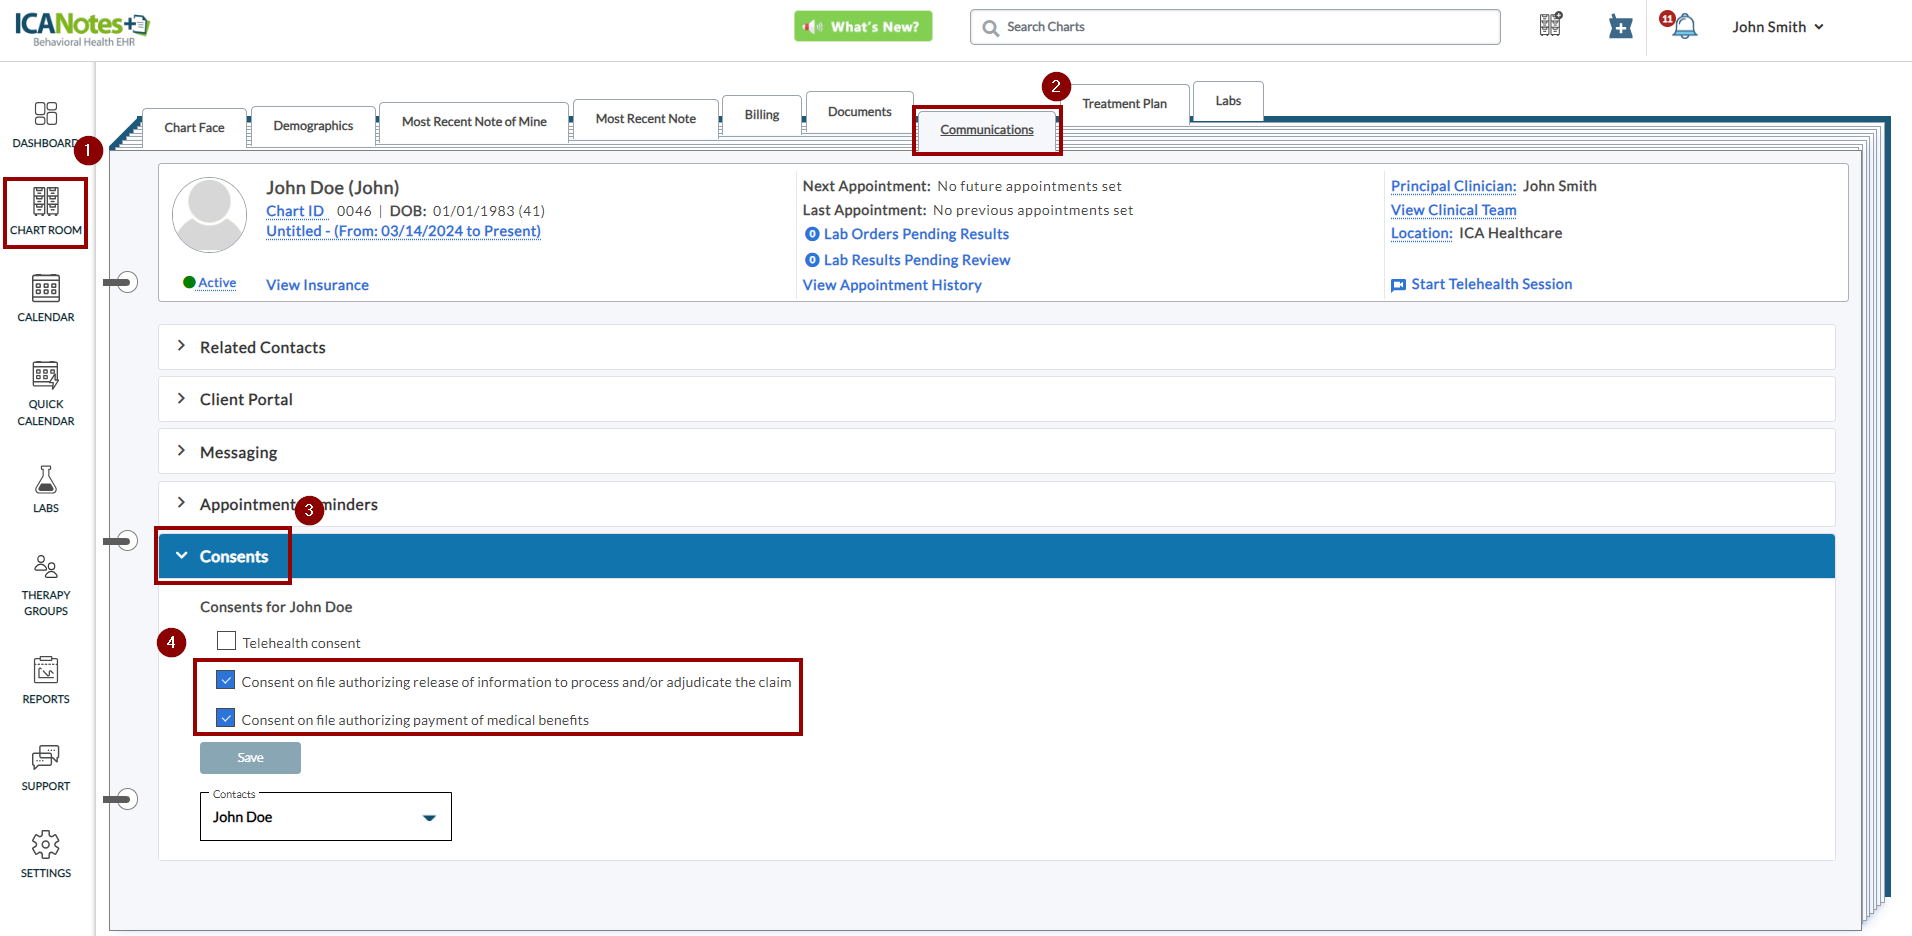1912x936 pixels.
Task: Open the notifications bell icon
Action: click(x=1685, y=27)
